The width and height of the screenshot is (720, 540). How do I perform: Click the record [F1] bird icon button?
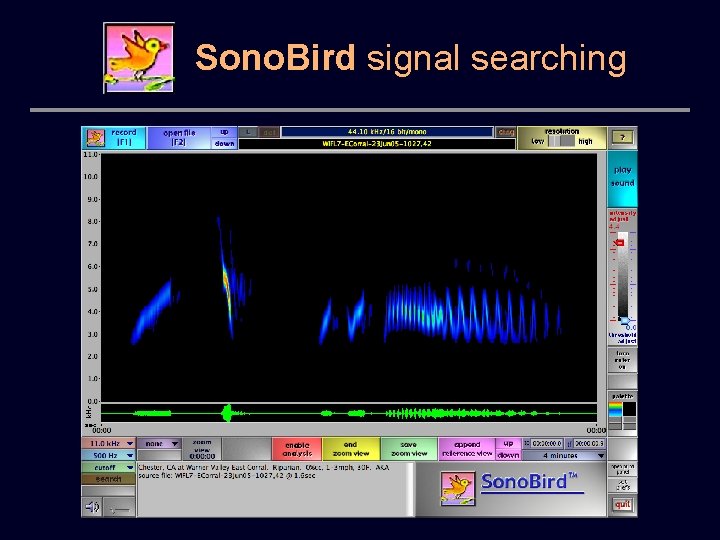click(x=113, y=138)
